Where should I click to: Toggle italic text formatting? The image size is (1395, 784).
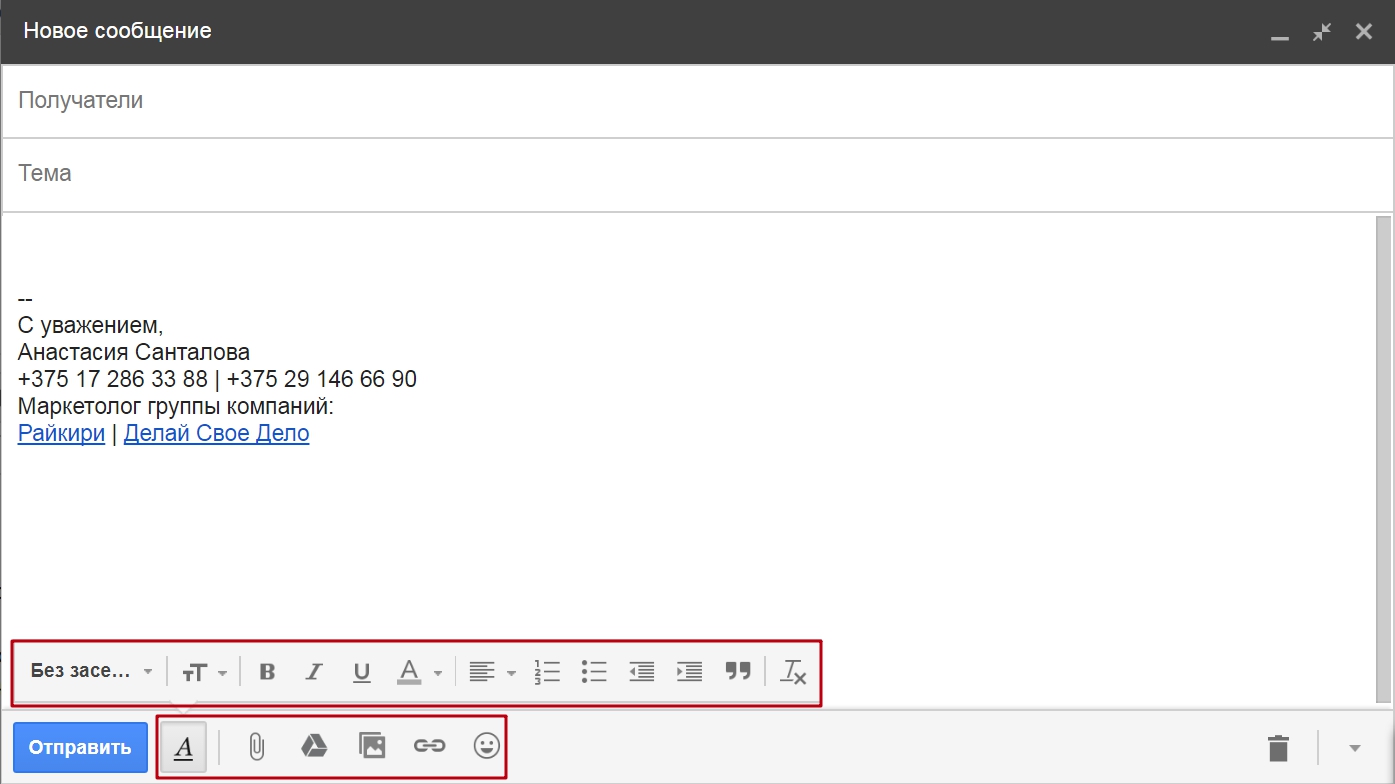tap(314, 672)
